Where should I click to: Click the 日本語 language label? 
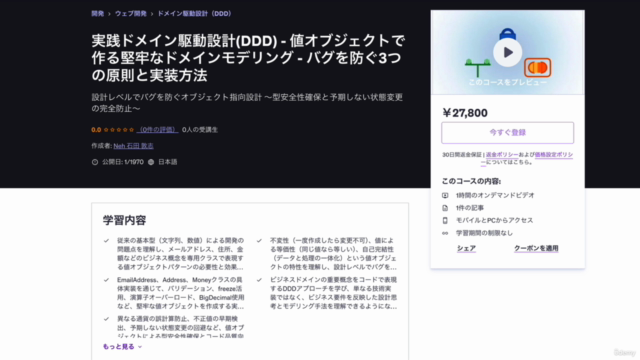(x=167, y=162)
